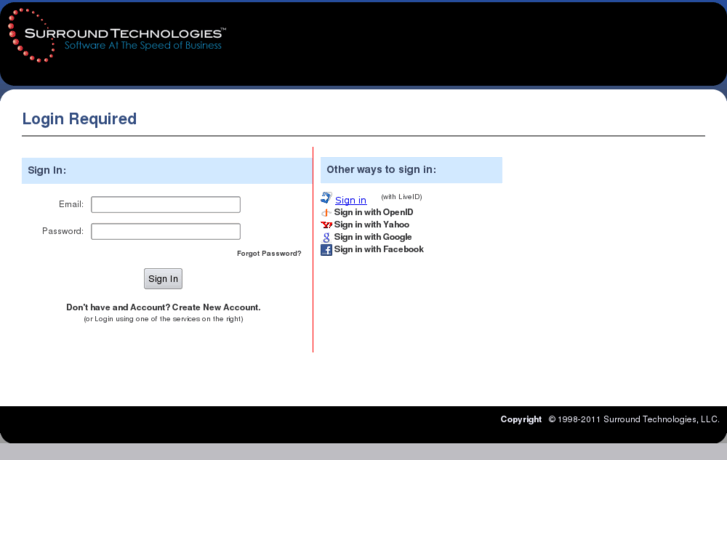Click the '(with LiveID)' text
Image resolution: width=727 pixels, height=545 pixels.
[402, 197]
